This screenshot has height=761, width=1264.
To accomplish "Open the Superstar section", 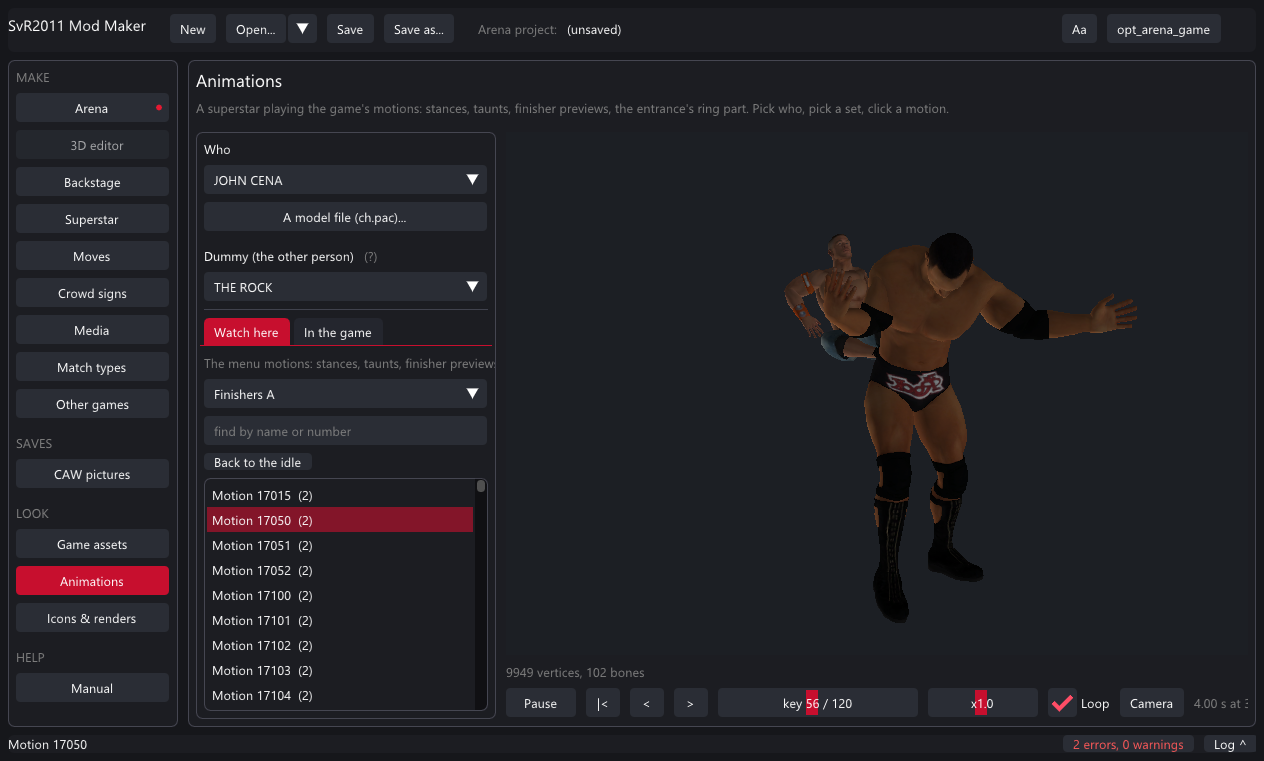I will pos(92,219).
